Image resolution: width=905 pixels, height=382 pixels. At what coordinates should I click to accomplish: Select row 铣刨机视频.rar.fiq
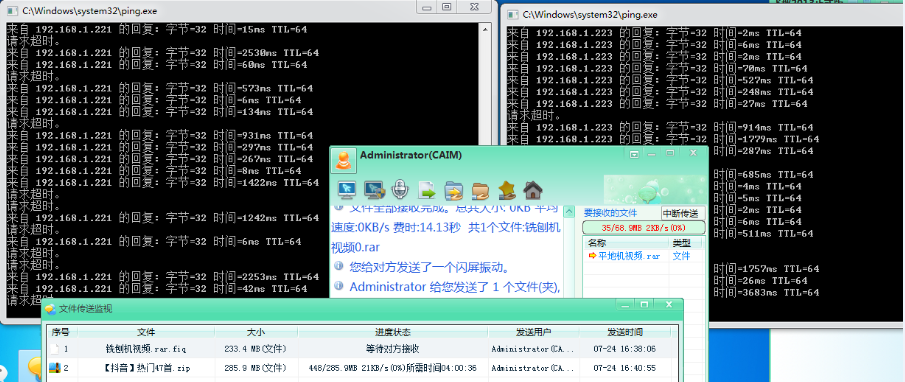coord(360,349)
